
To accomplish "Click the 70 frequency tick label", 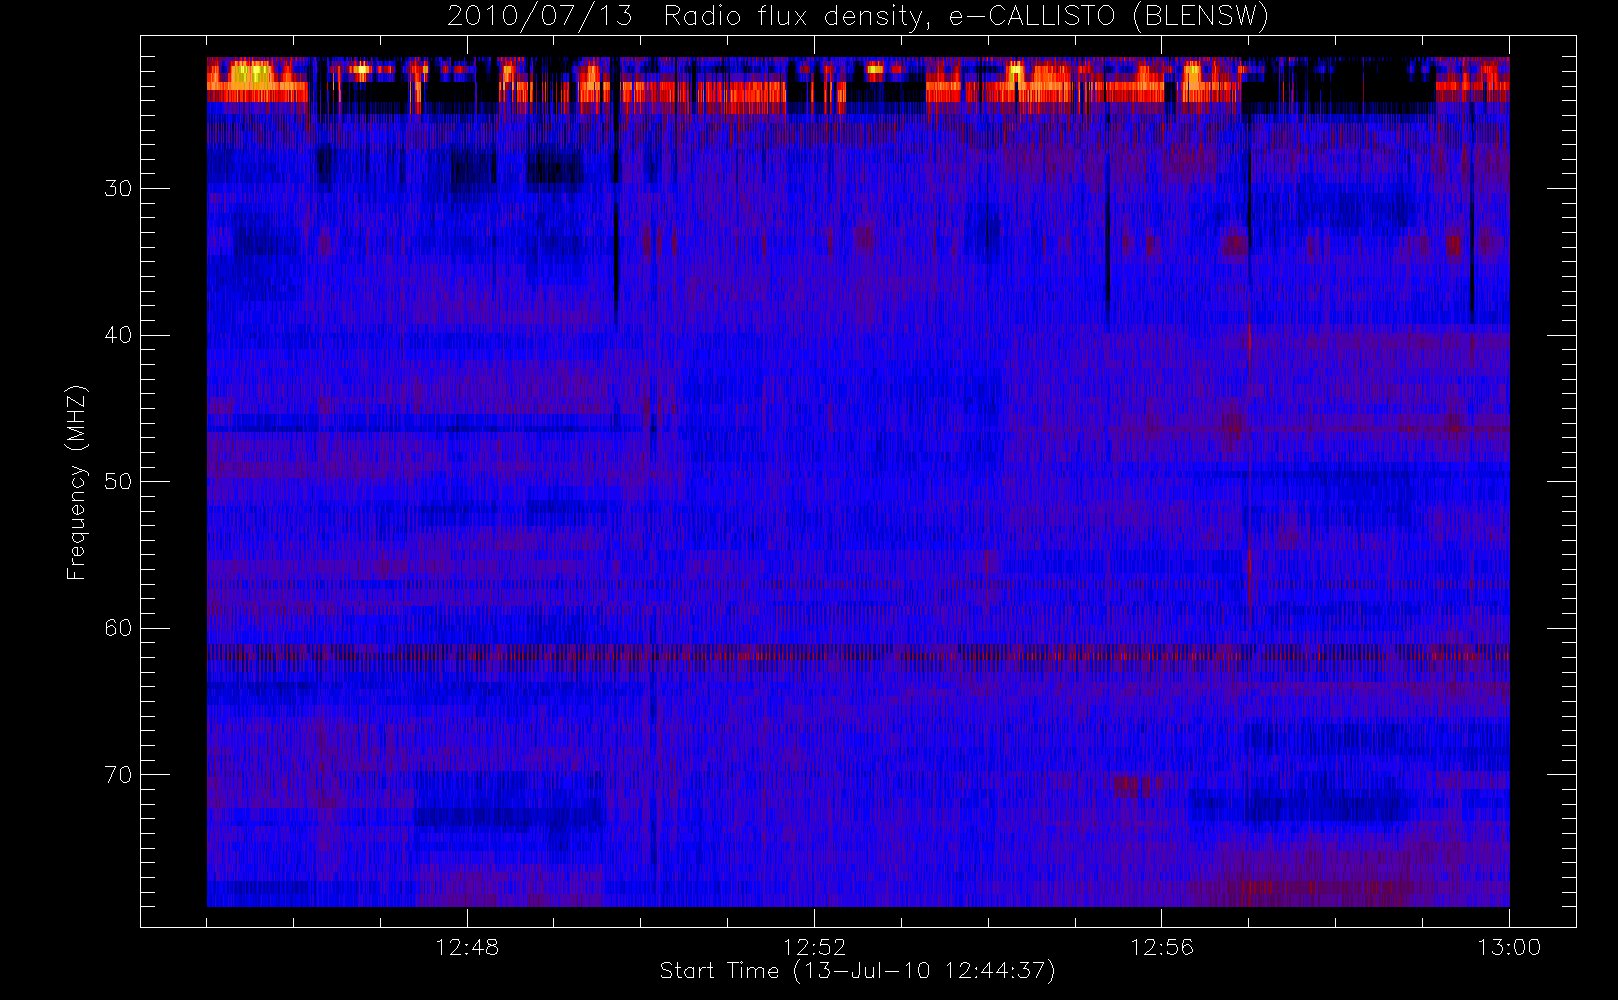I will (118, 775).
